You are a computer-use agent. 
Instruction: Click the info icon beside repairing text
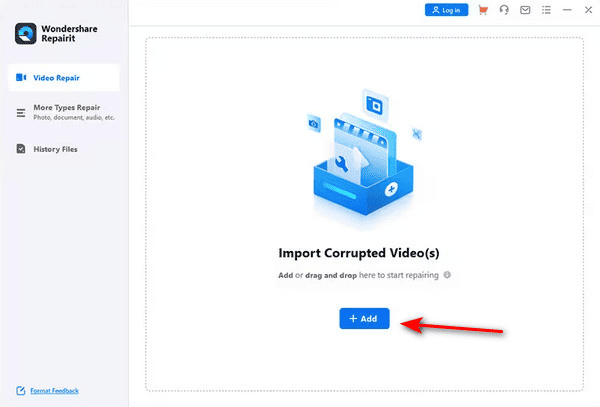click(x=447, y=275)
